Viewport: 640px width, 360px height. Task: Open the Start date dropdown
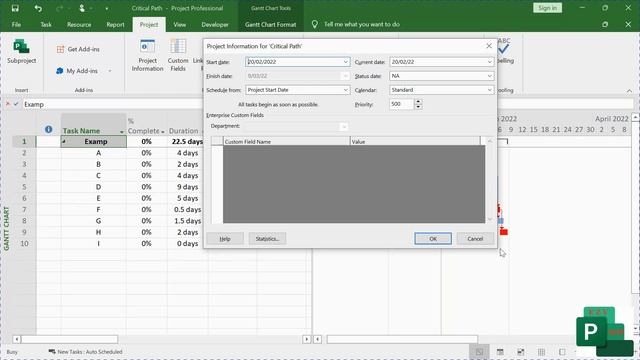(x=345, y=62)
